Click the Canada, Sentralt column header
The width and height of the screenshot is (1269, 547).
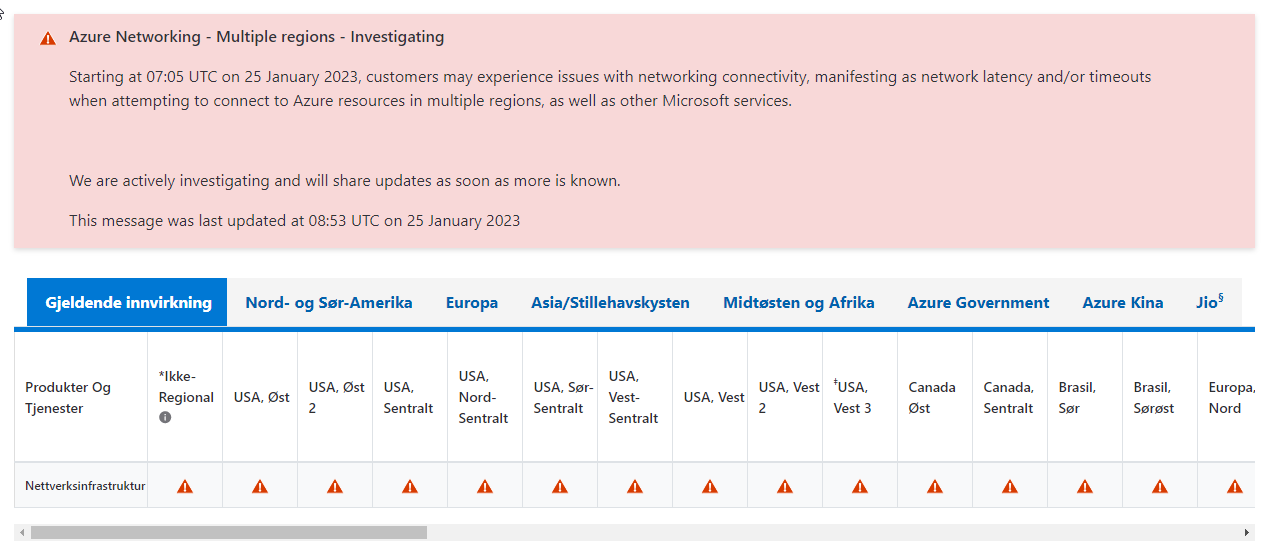(1008, 397)
